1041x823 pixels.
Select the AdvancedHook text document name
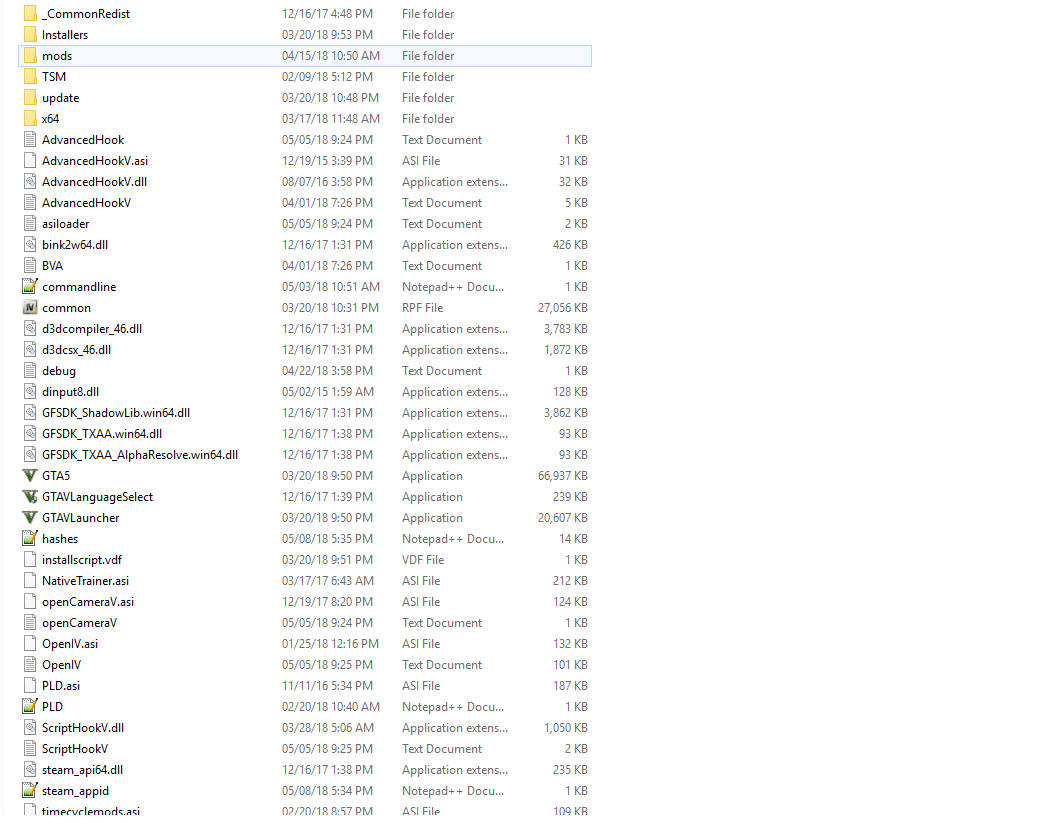(x=83, y=140)
